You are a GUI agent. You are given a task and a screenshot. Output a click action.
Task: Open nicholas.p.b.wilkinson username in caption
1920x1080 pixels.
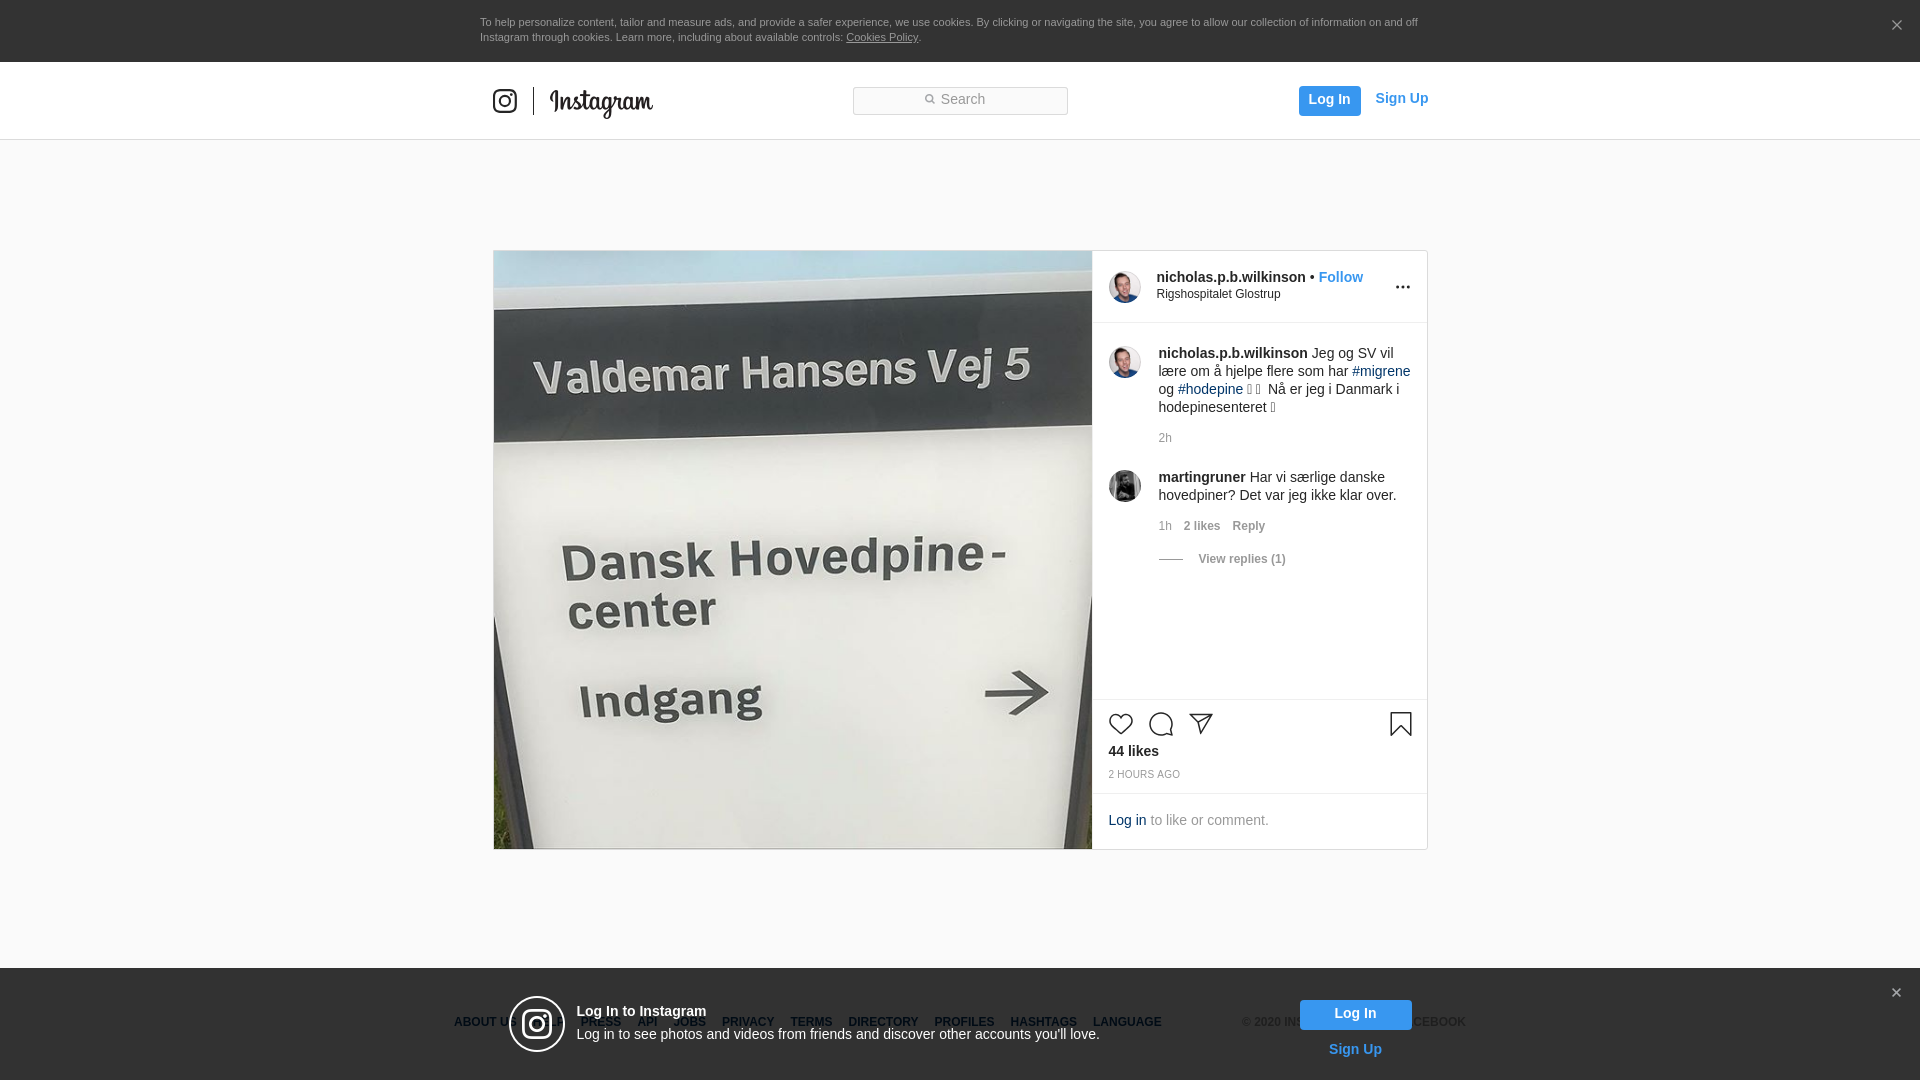pos(1233,353)
